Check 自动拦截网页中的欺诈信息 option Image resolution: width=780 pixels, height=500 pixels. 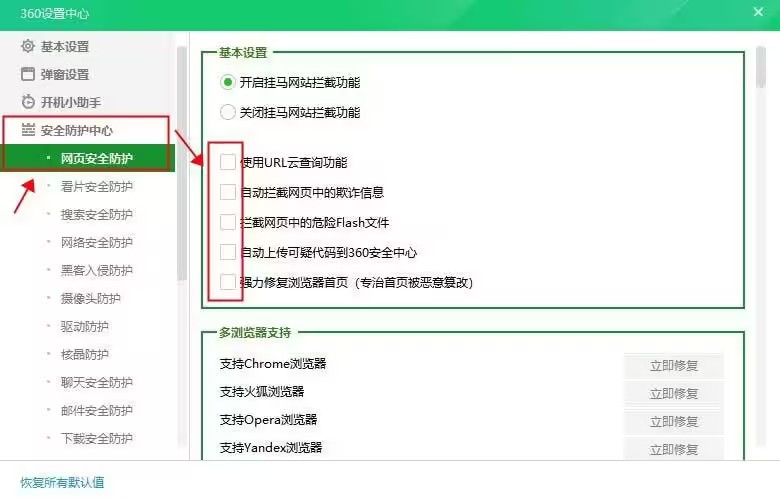pyautogui.click(x=228, y=192)
